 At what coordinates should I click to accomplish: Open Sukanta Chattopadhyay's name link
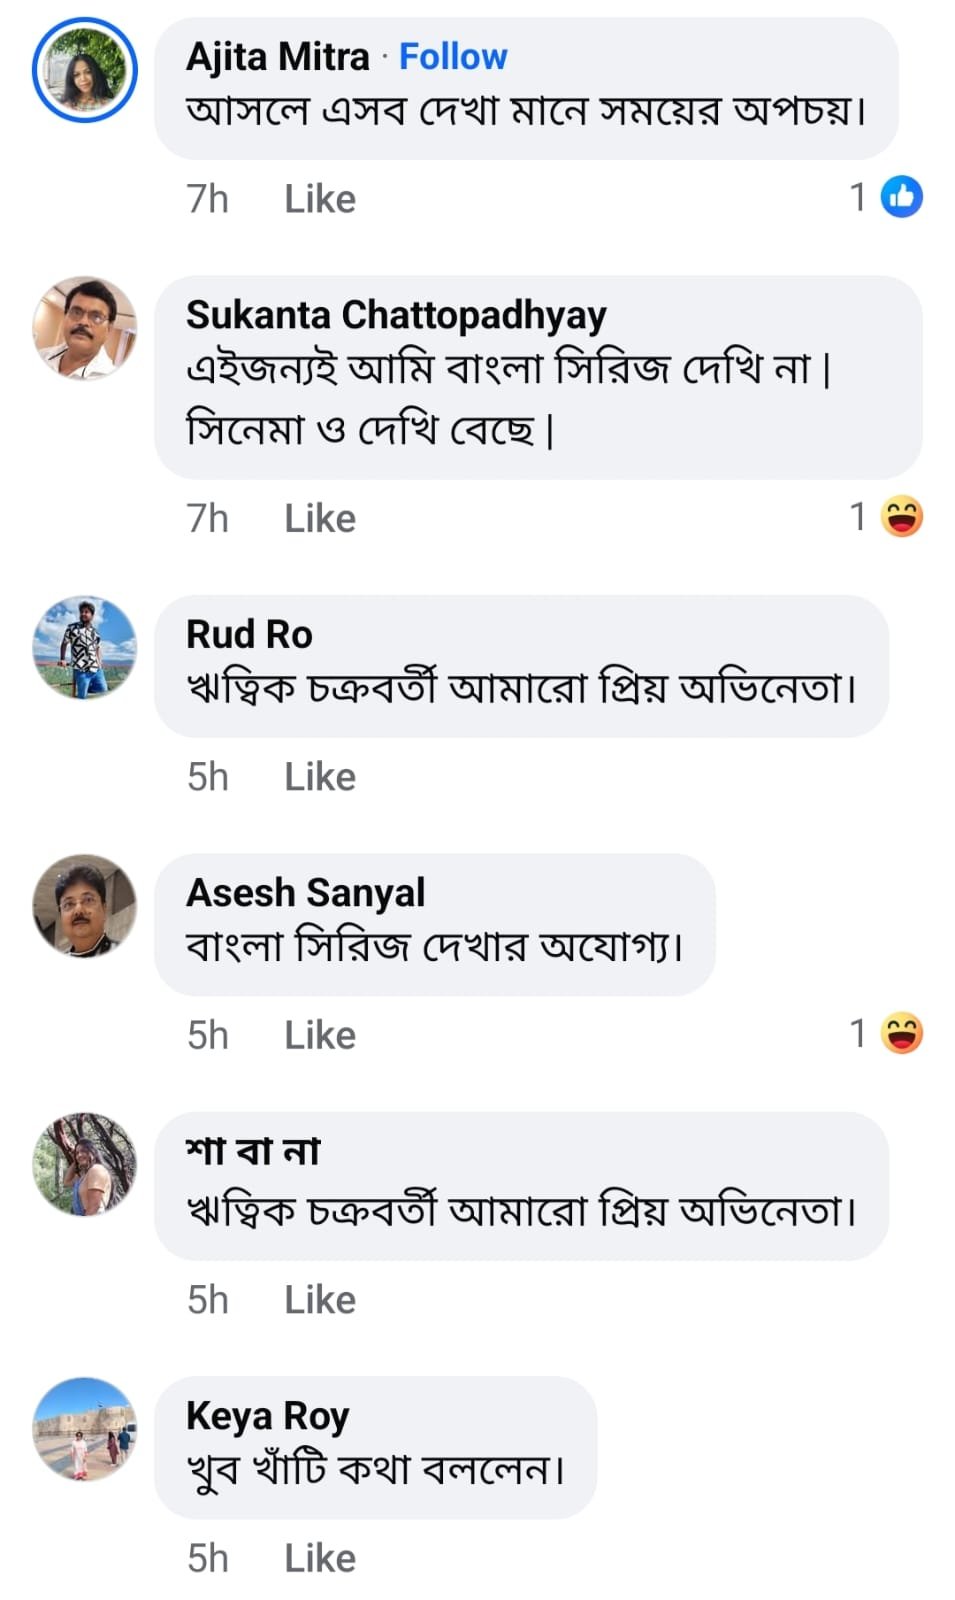pyautogui.click(x=396, y=315)
